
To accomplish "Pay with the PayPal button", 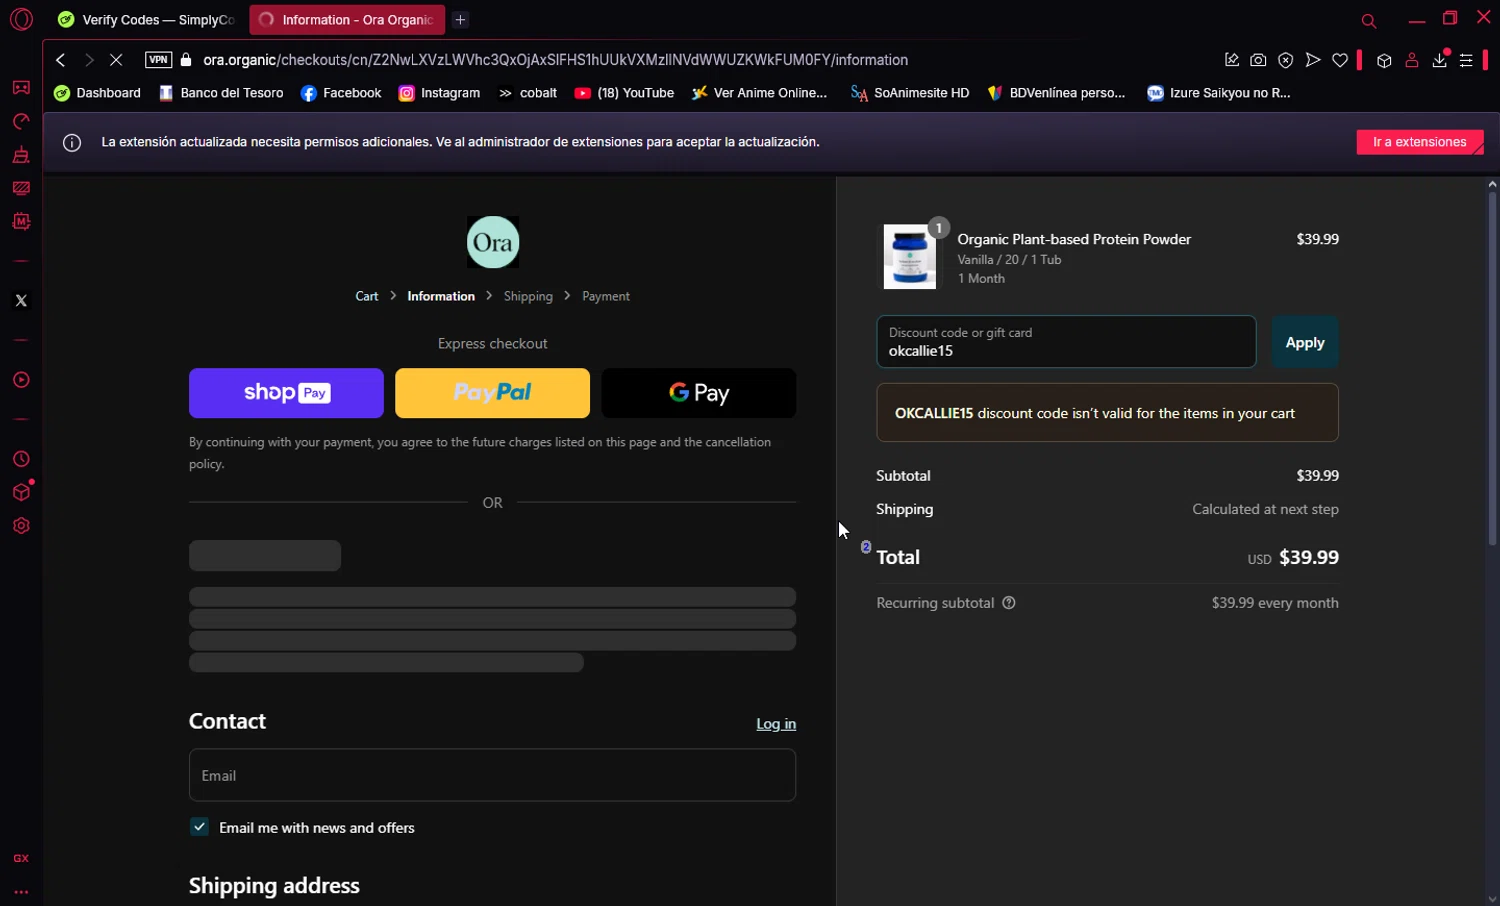I will click(492, 393).
